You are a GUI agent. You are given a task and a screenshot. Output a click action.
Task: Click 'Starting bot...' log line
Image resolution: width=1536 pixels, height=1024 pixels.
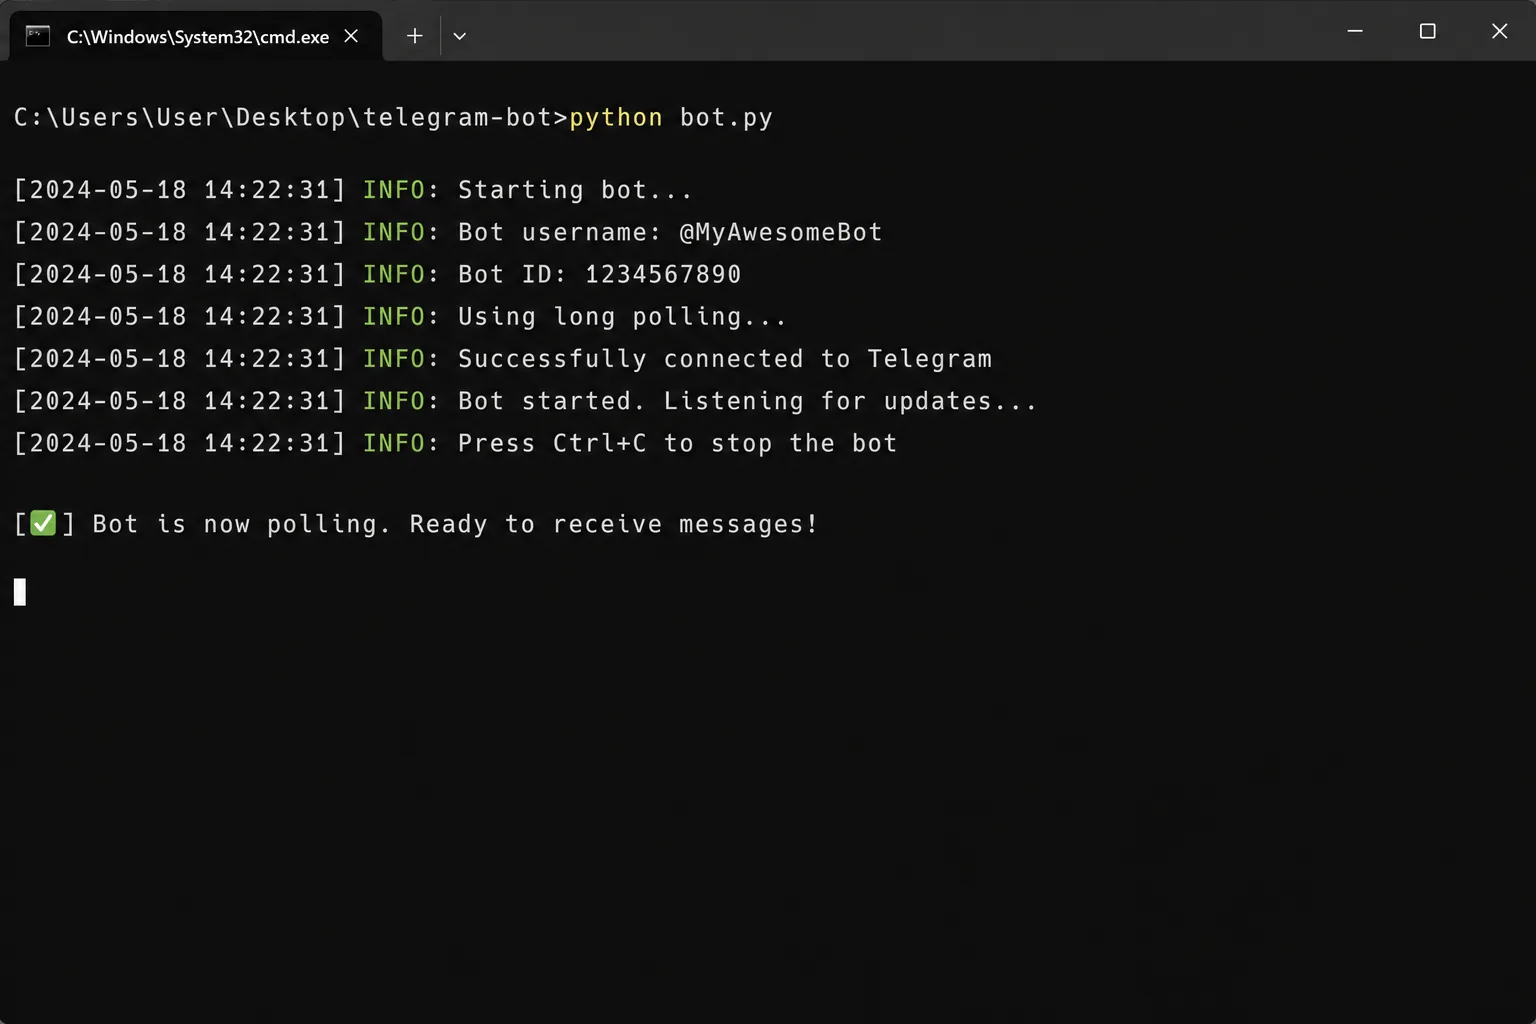tap(575, 190)
